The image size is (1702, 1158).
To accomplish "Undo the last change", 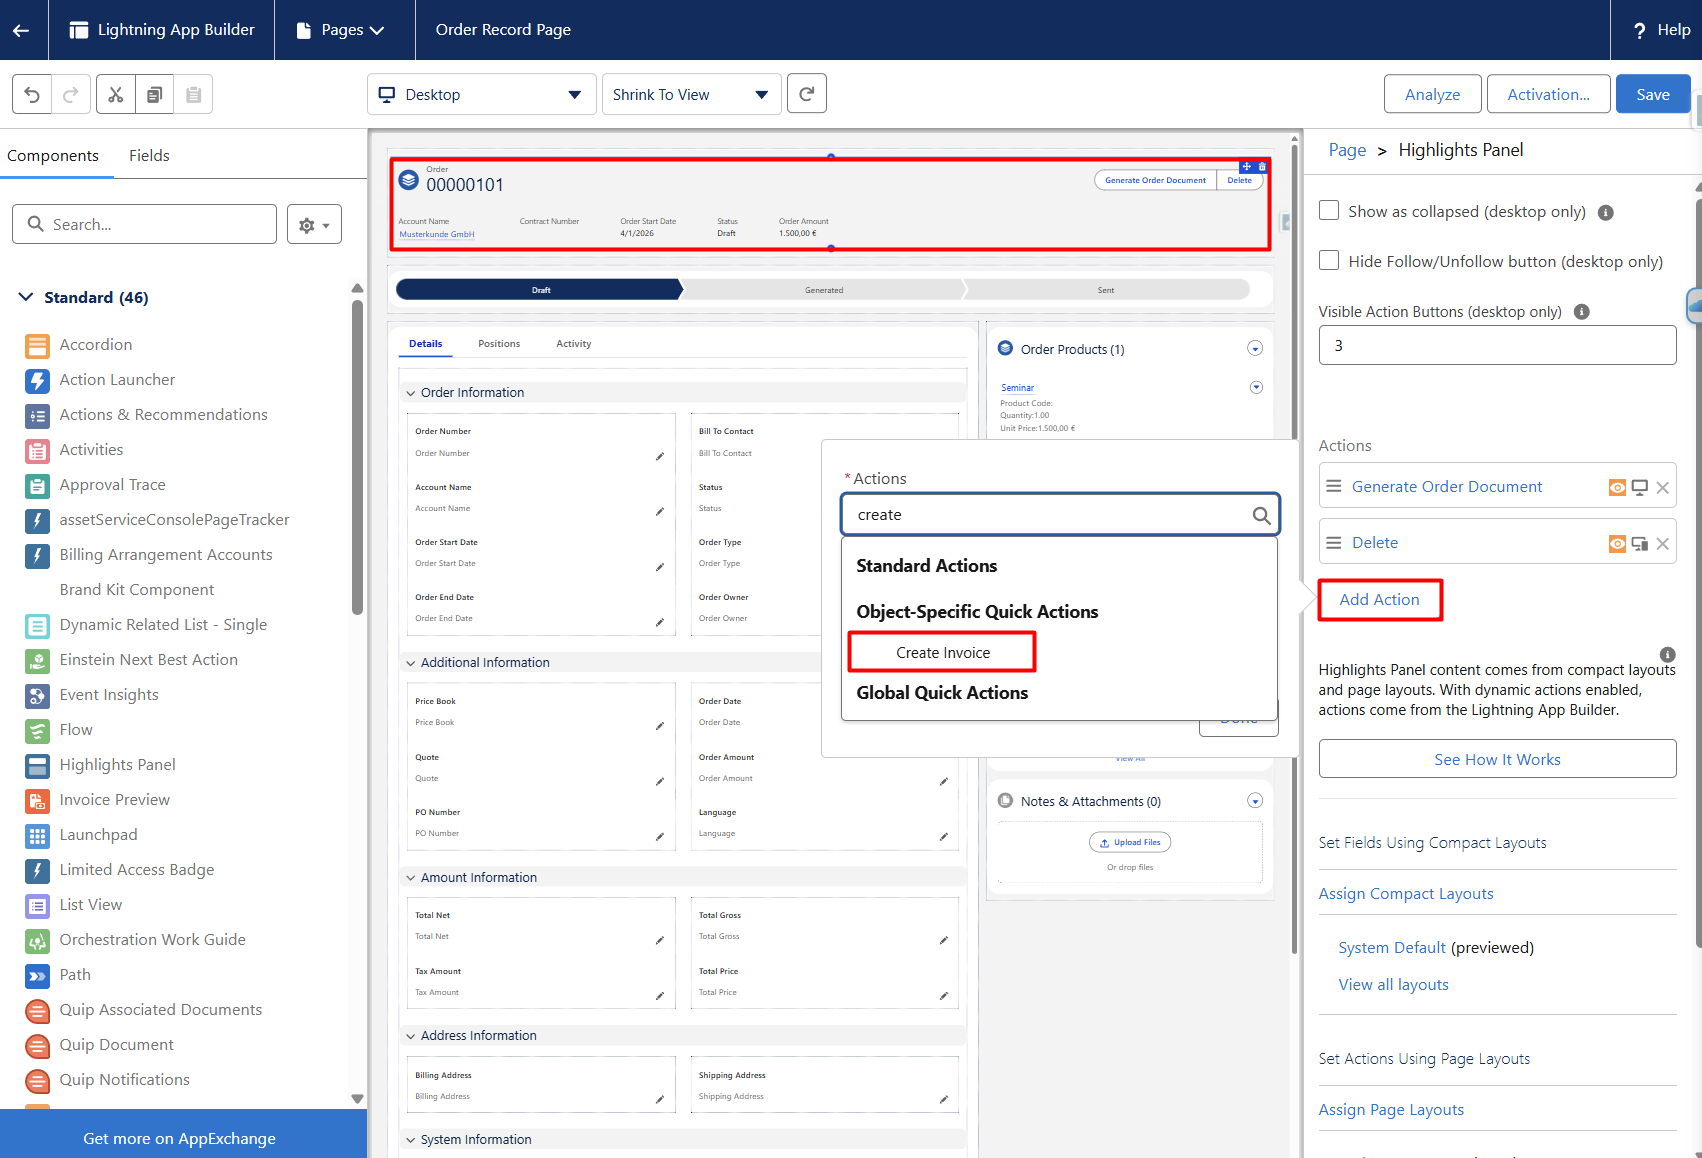I will pos(32,95).
